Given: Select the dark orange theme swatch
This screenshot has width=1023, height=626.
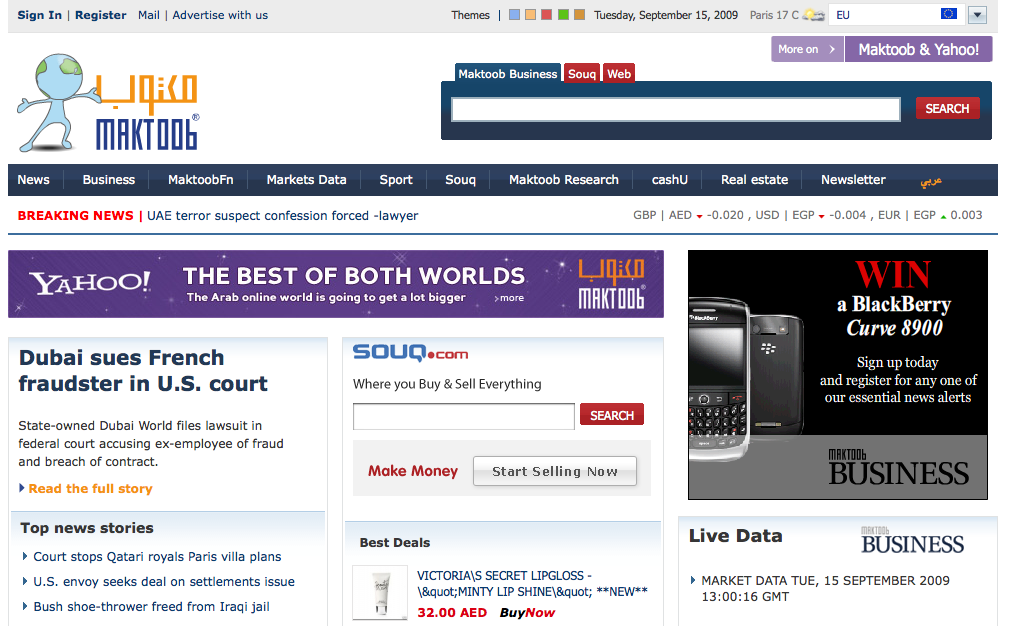Looking at the screenshot, I should [x=579, y=14].
